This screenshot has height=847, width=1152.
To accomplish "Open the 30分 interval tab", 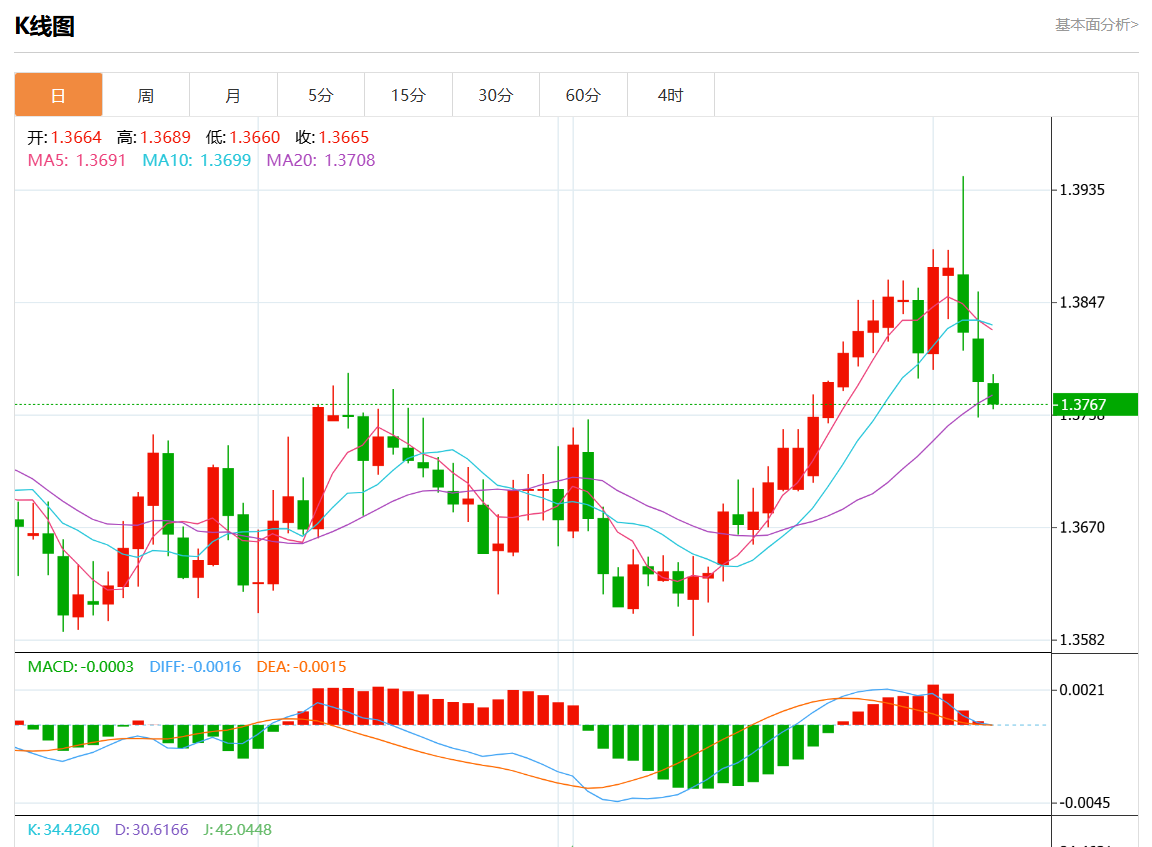I will 496,95.
